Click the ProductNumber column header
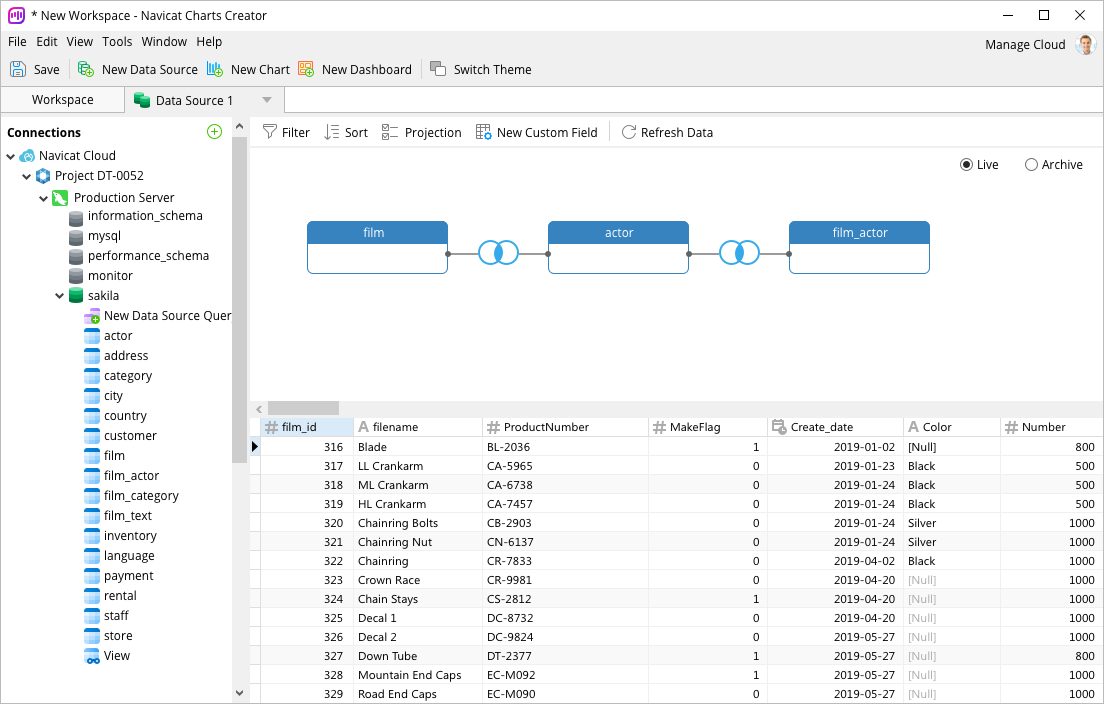 (x=565, y=427)
